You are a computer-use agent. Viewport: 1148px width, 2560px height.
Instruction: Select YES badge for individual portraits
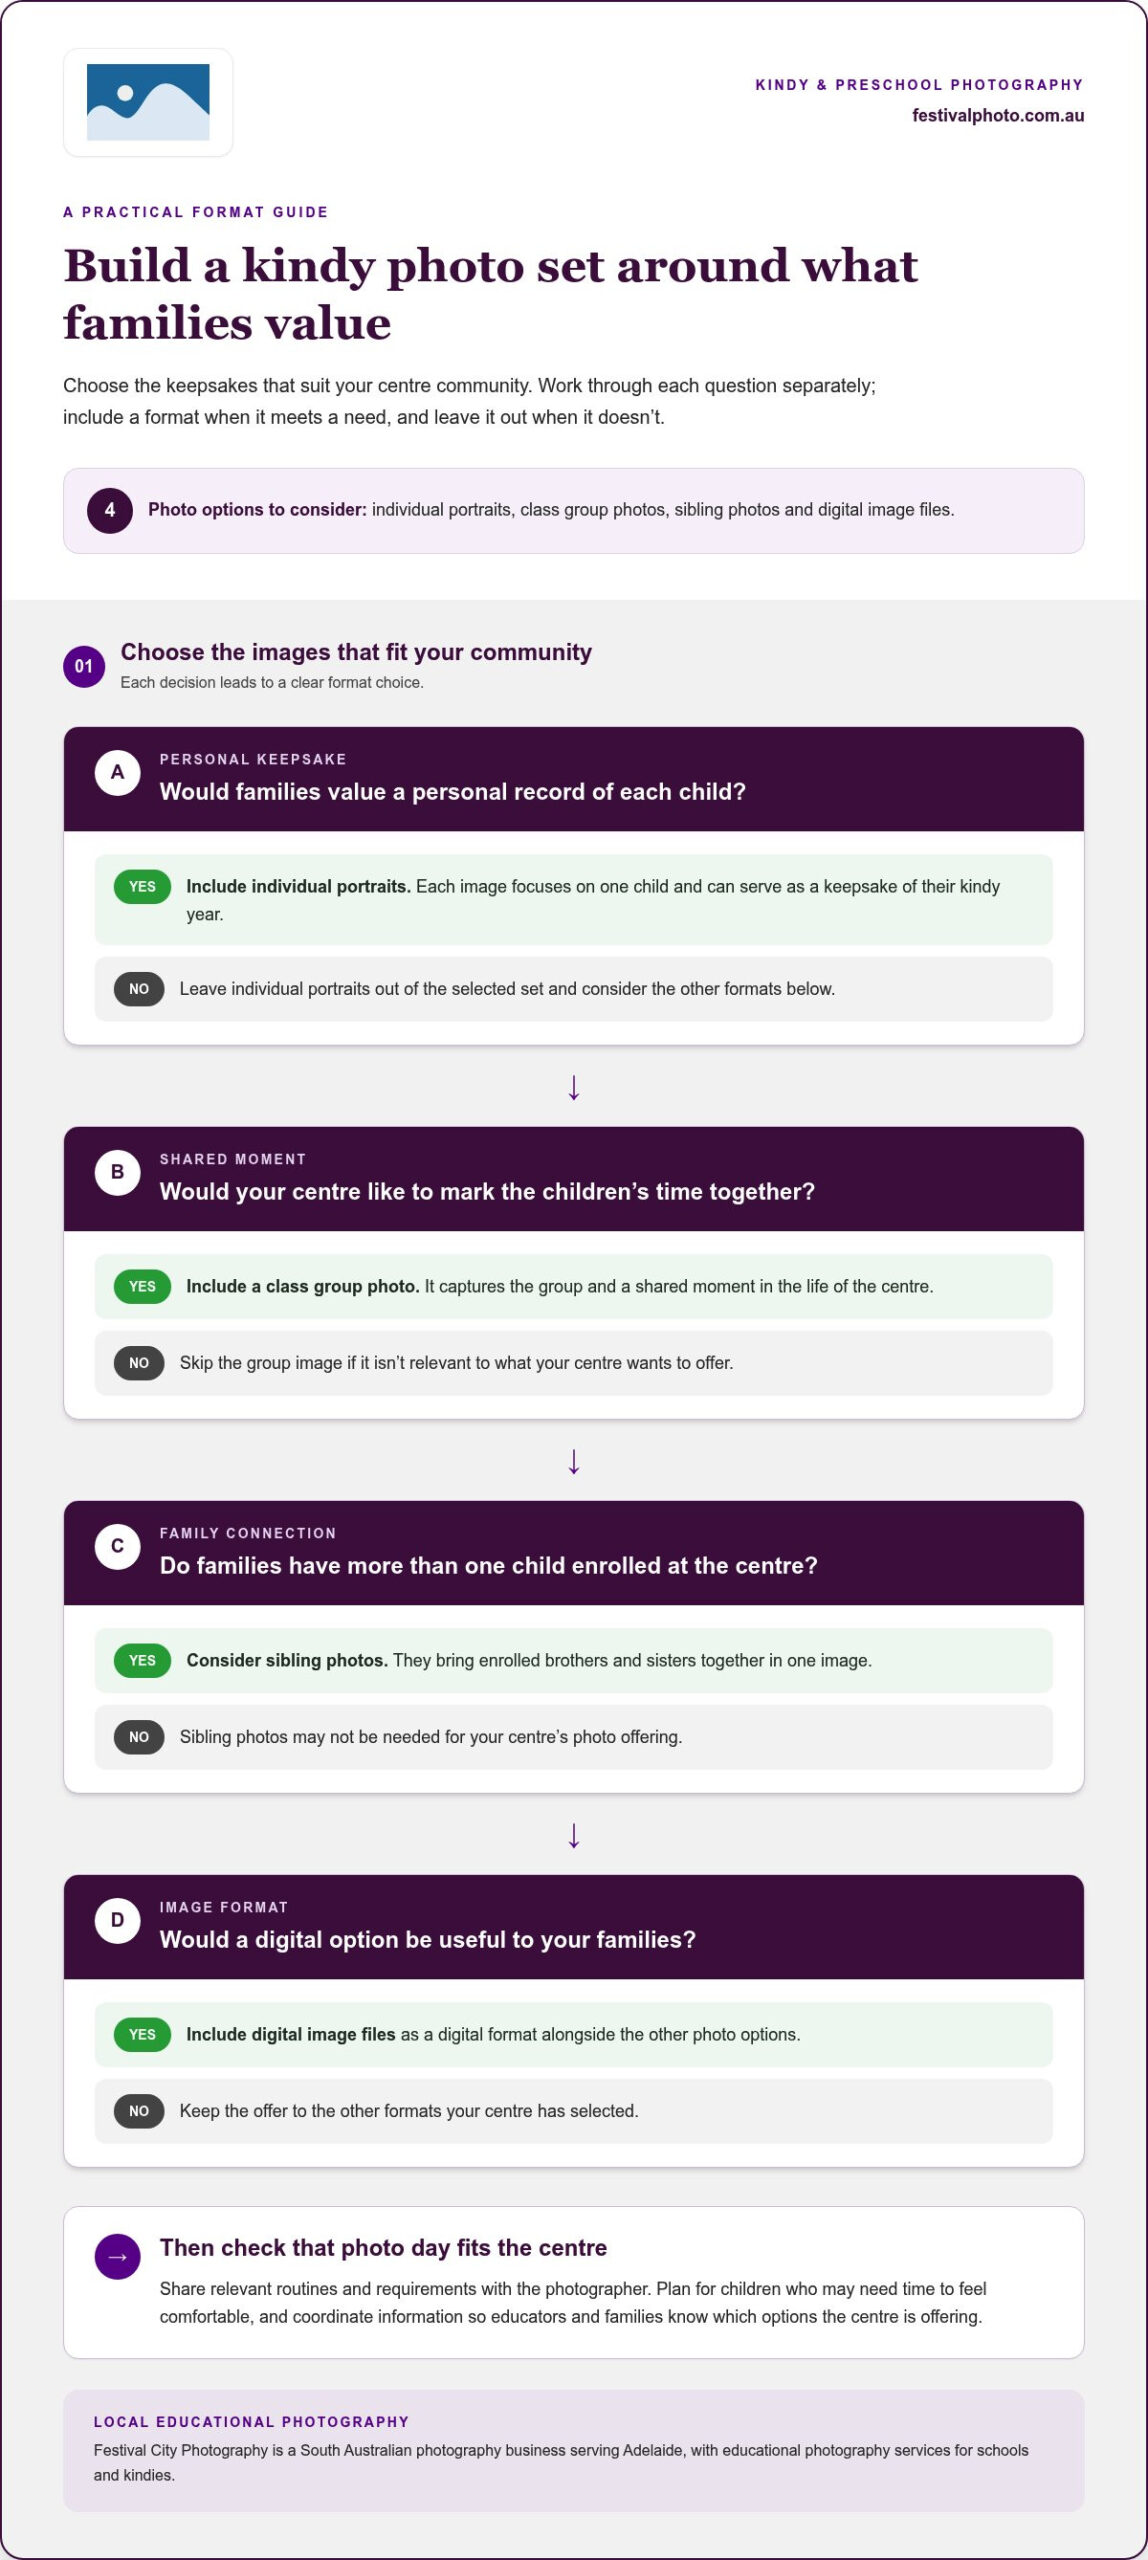point(143,886)
